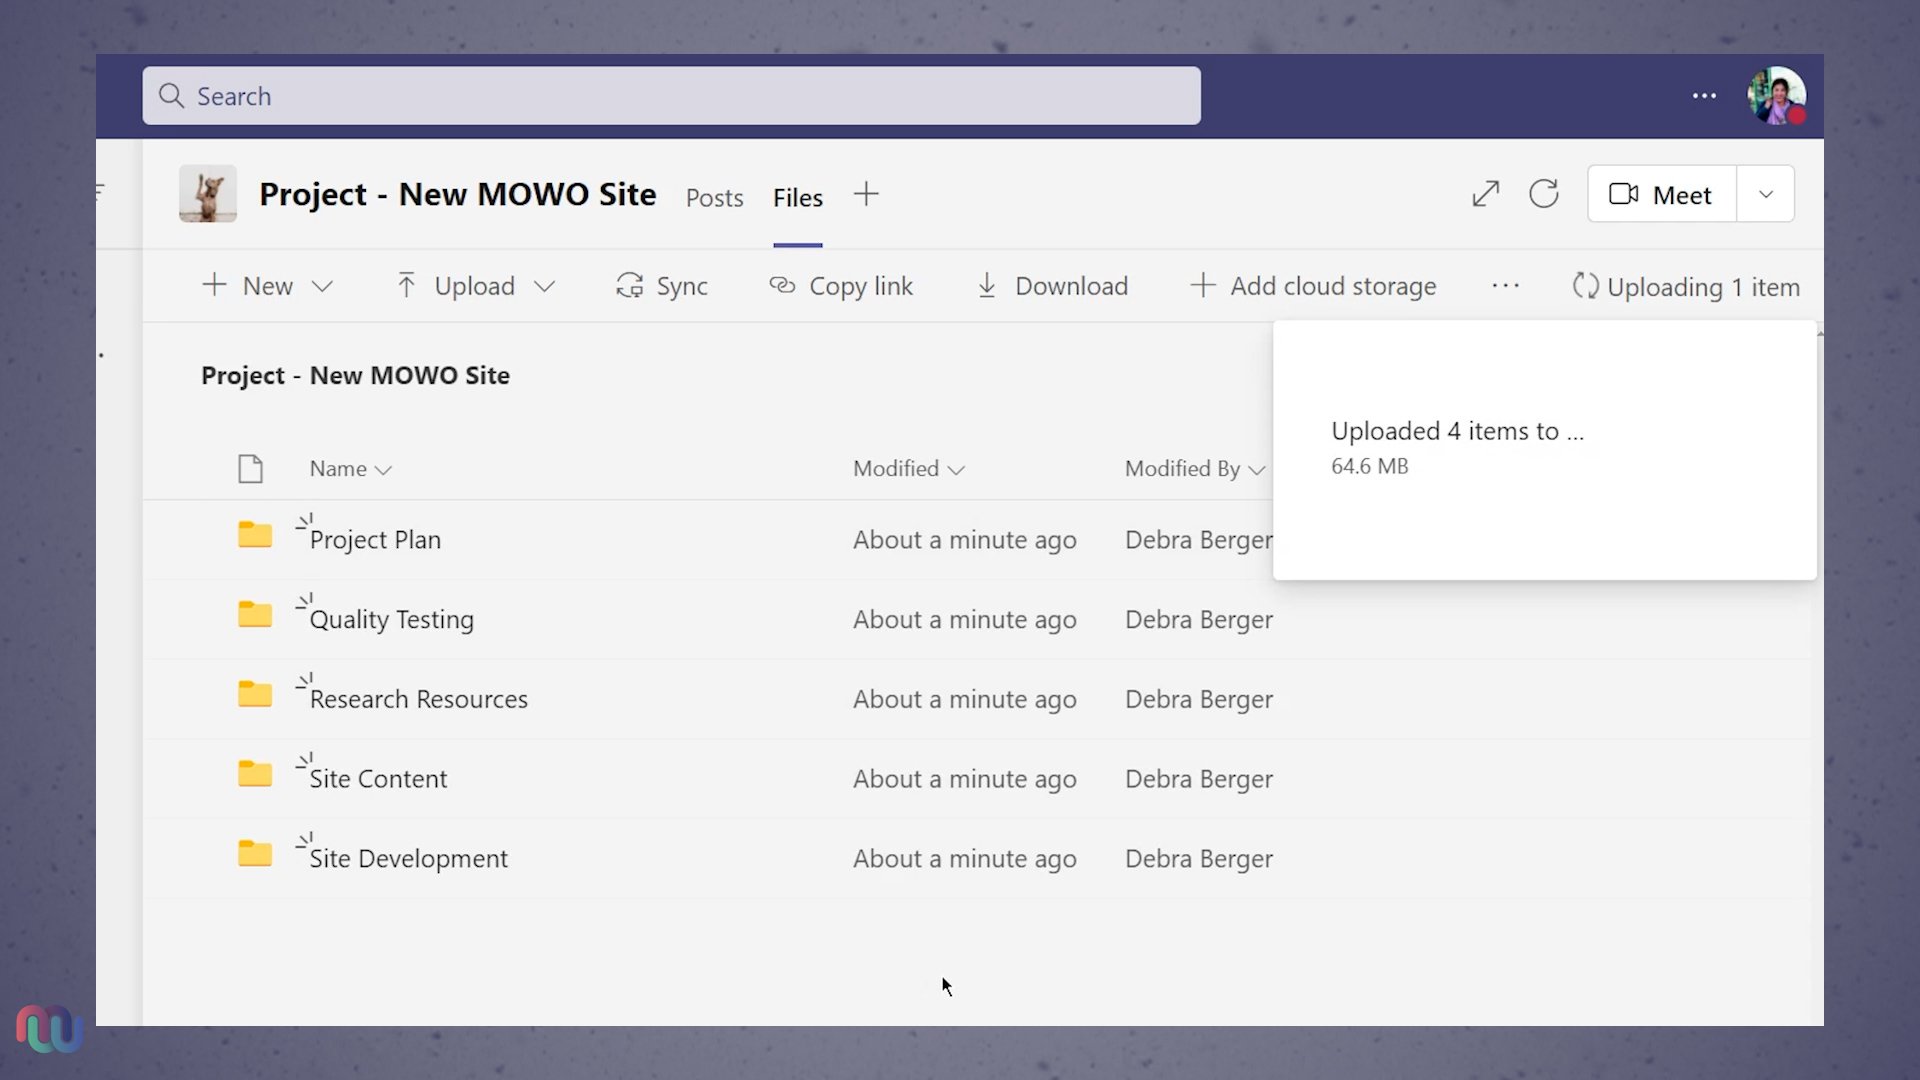Open the Project Plan folder
Image resolution: width=1920 pixels, height=1080 pixels.
coord(375,538)
